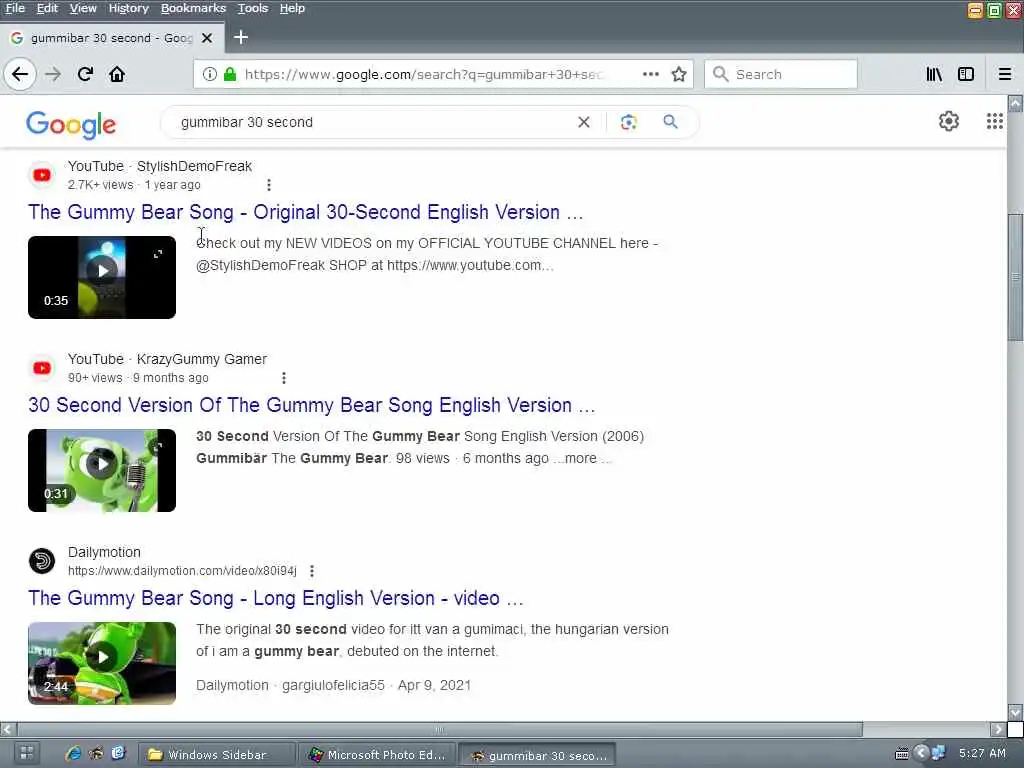This screenshot has height=768, width=1024.
Task: Open options for Dailymotion result
Action: tap(312, 571)
